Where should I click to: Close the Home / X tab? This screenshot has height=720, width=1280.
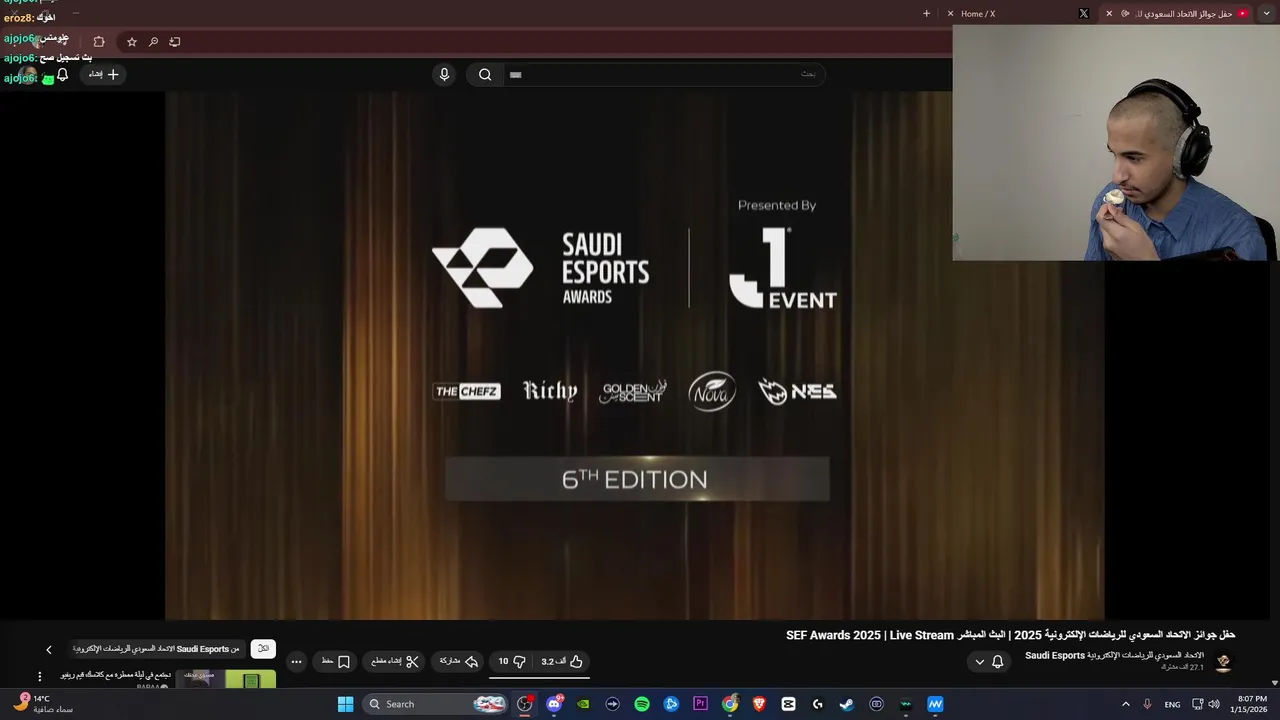(x=950, y=13)
